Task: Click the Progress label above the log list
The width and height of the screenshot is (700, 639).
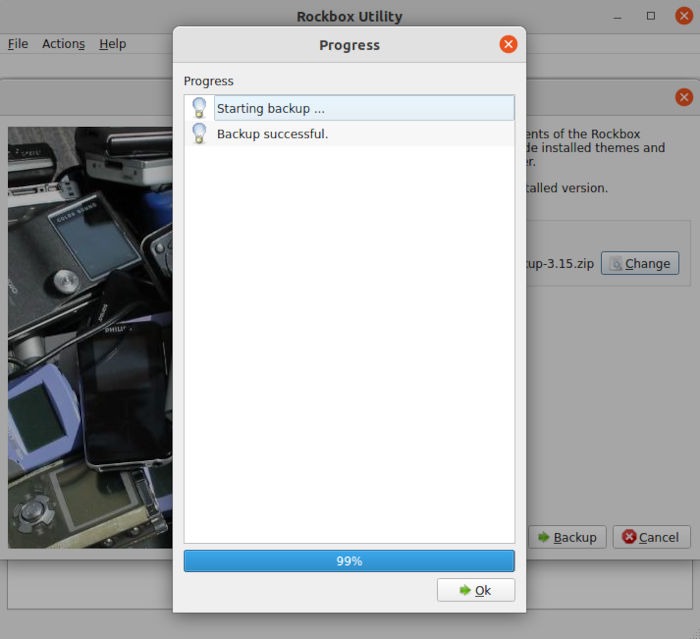Action: (208, 81)
